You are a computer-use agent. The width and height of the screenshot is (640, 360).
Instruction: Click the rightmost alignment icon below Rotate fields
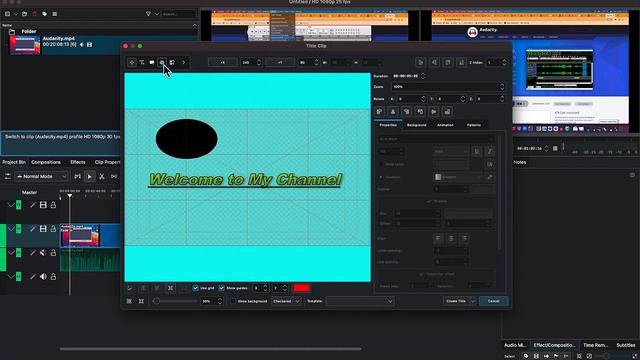click(x=447, y=111)
